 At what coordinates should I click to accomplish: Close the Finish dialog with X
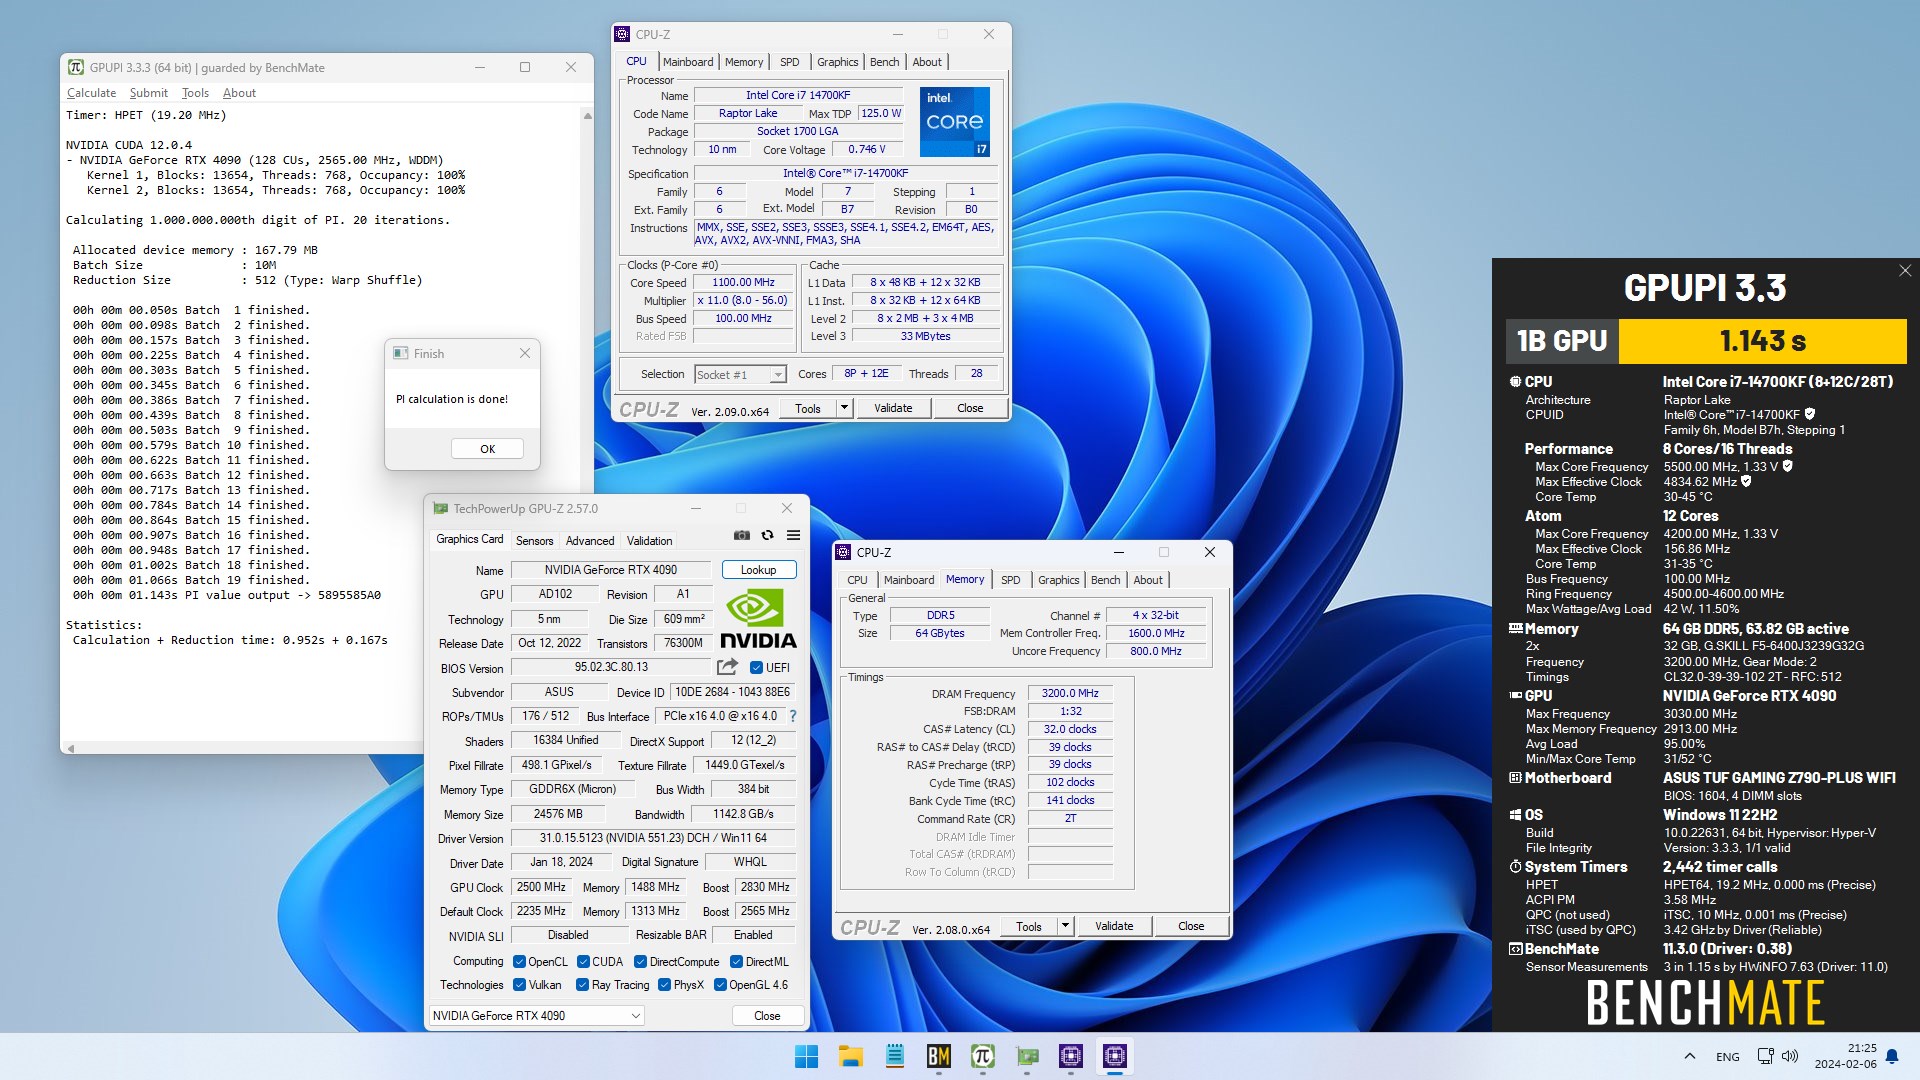click(x=525, y=354)
